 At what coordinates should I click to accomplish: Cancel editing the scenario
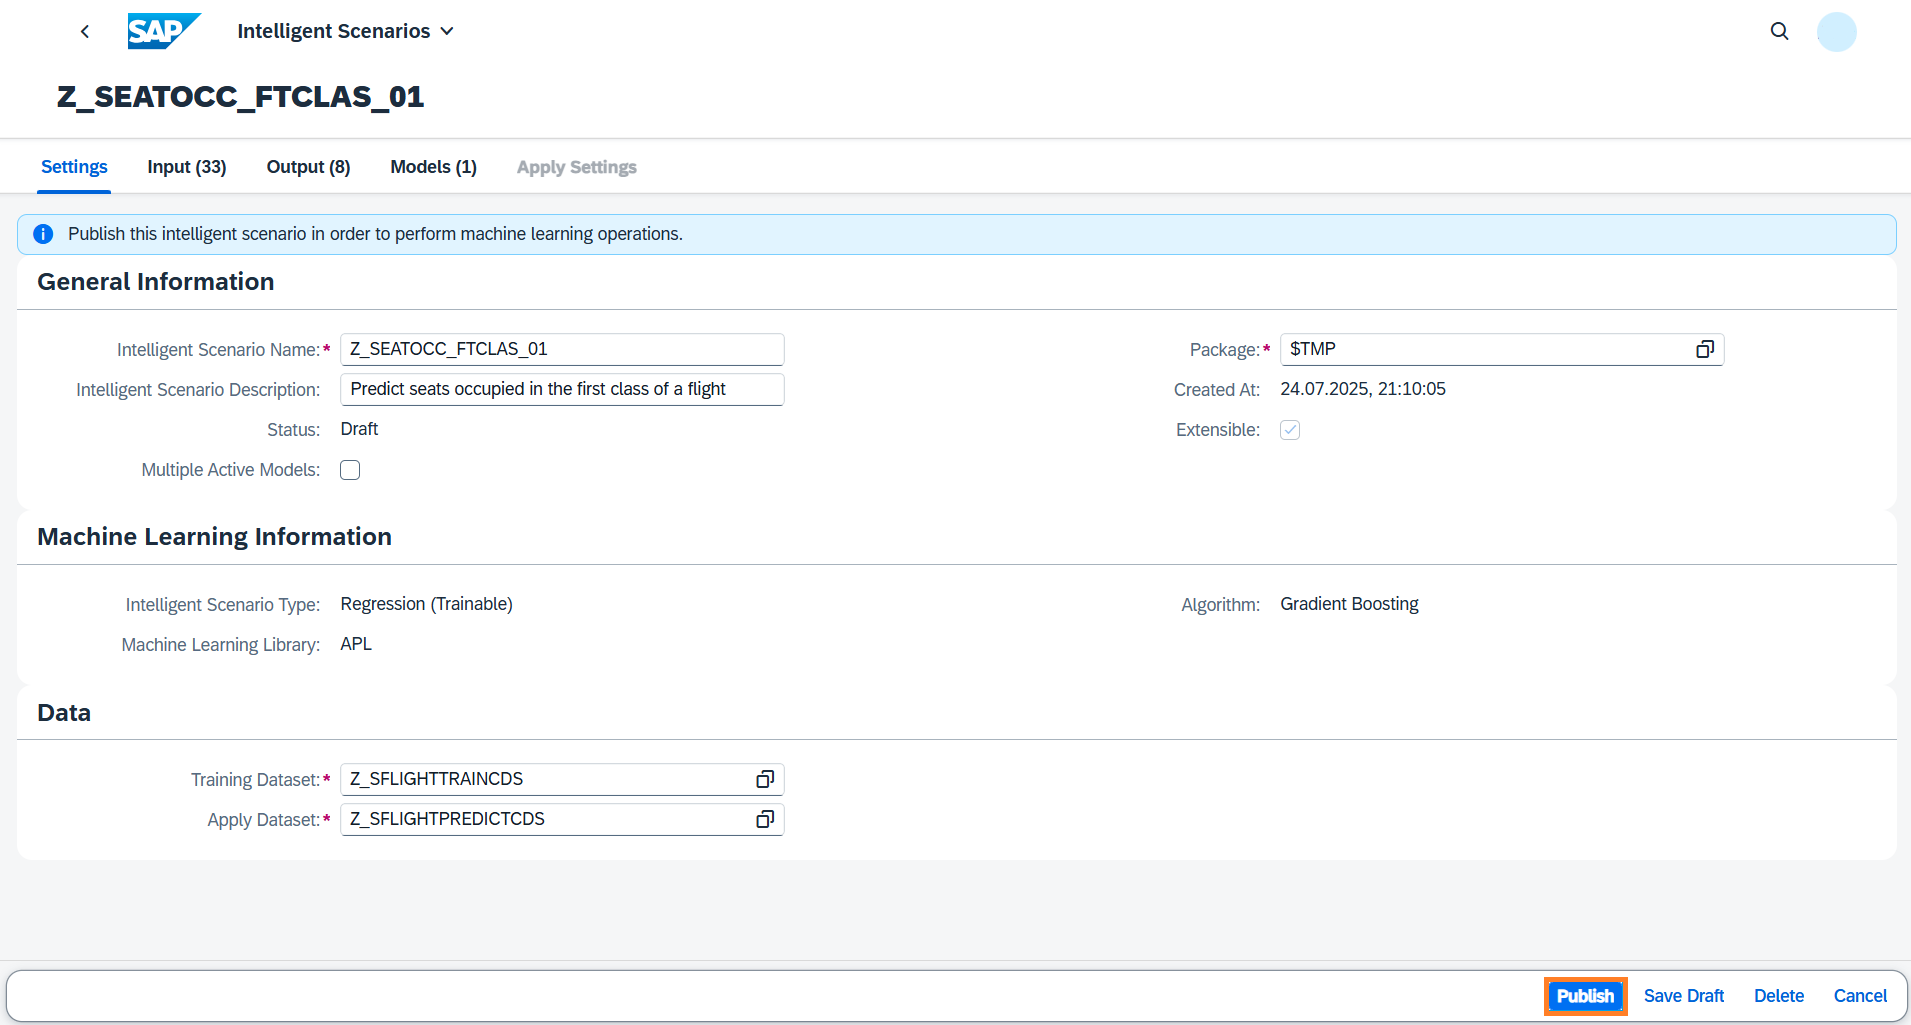[x=1859, y=996]
